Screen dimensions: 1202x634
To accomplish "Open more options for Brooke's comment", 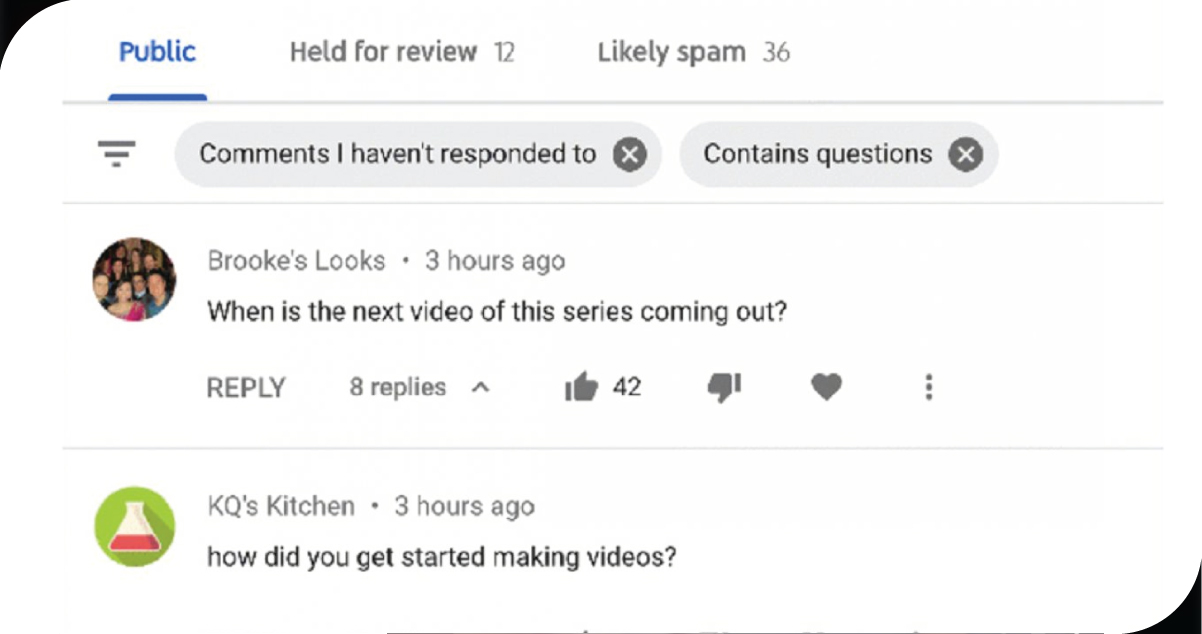I will tap(929, 387).
